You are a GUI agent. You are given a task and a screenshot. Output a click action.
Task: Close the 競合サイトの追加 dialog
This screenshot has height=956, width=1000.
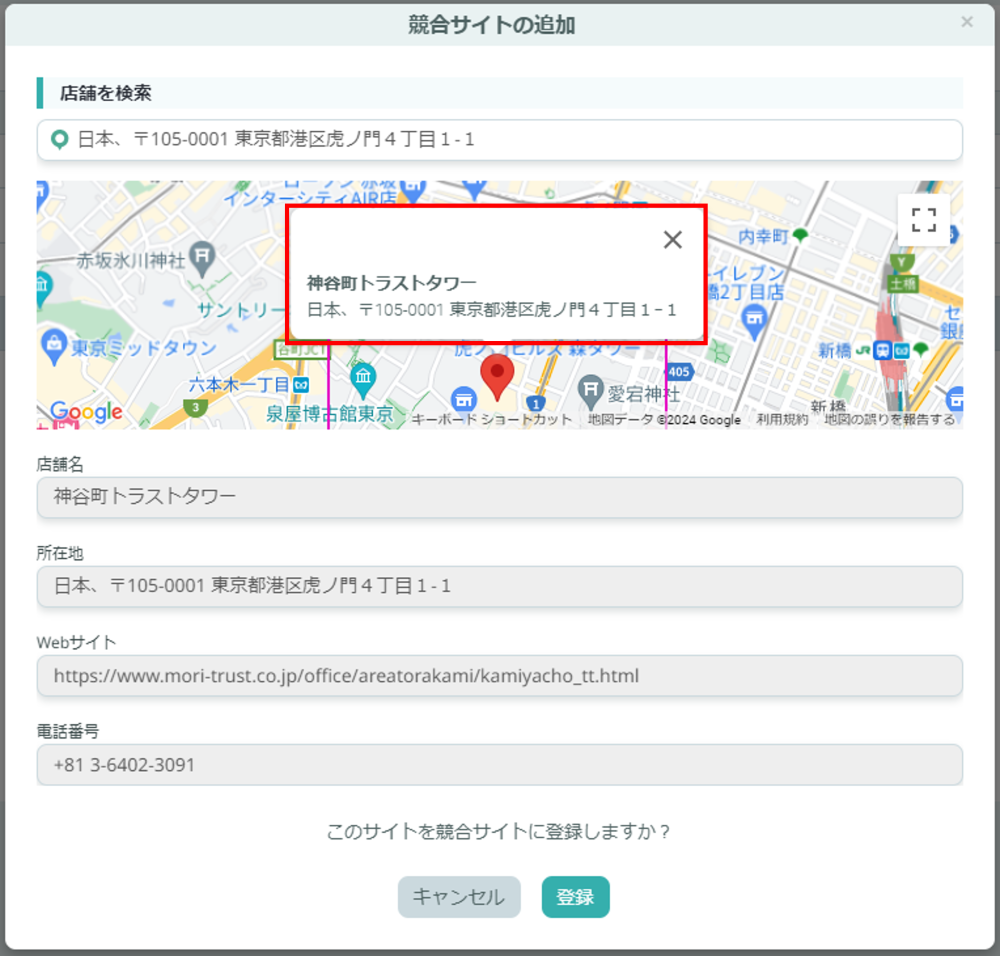coord(967,22)
